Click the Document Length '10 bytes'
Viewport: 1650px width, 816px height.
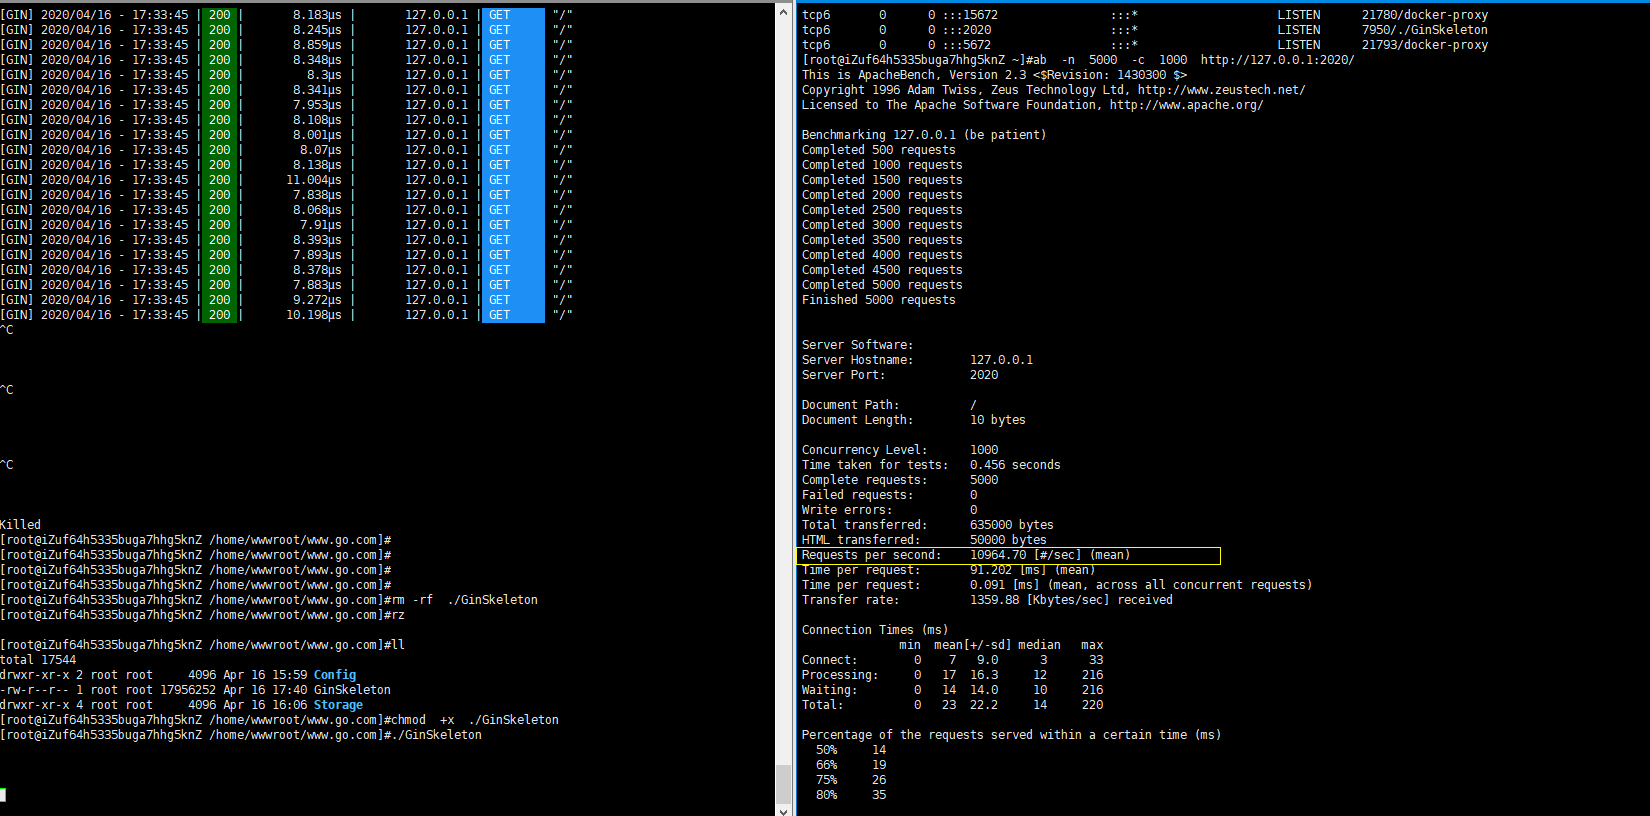click(x=998, y=420)
